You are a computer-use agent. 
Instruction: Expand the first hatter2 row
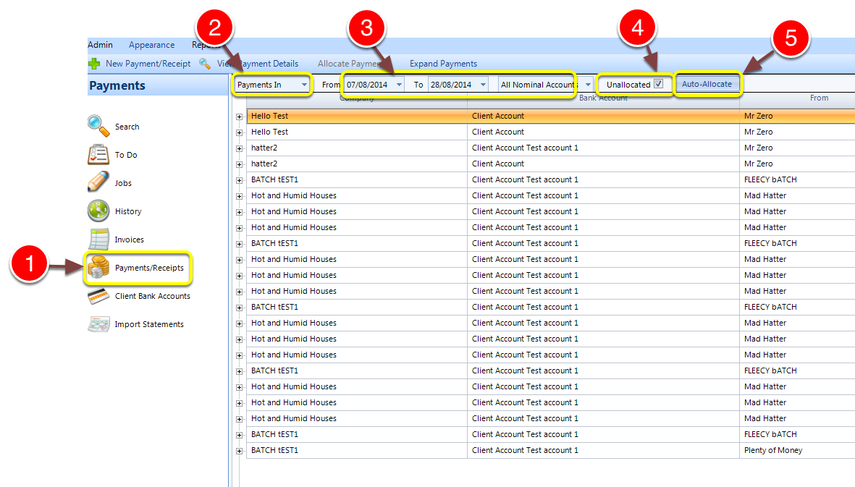239,148
